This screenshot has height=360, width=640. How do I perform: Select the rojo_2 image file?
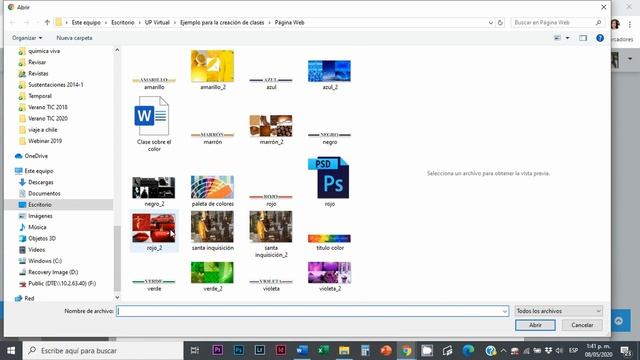click(154, 231)
